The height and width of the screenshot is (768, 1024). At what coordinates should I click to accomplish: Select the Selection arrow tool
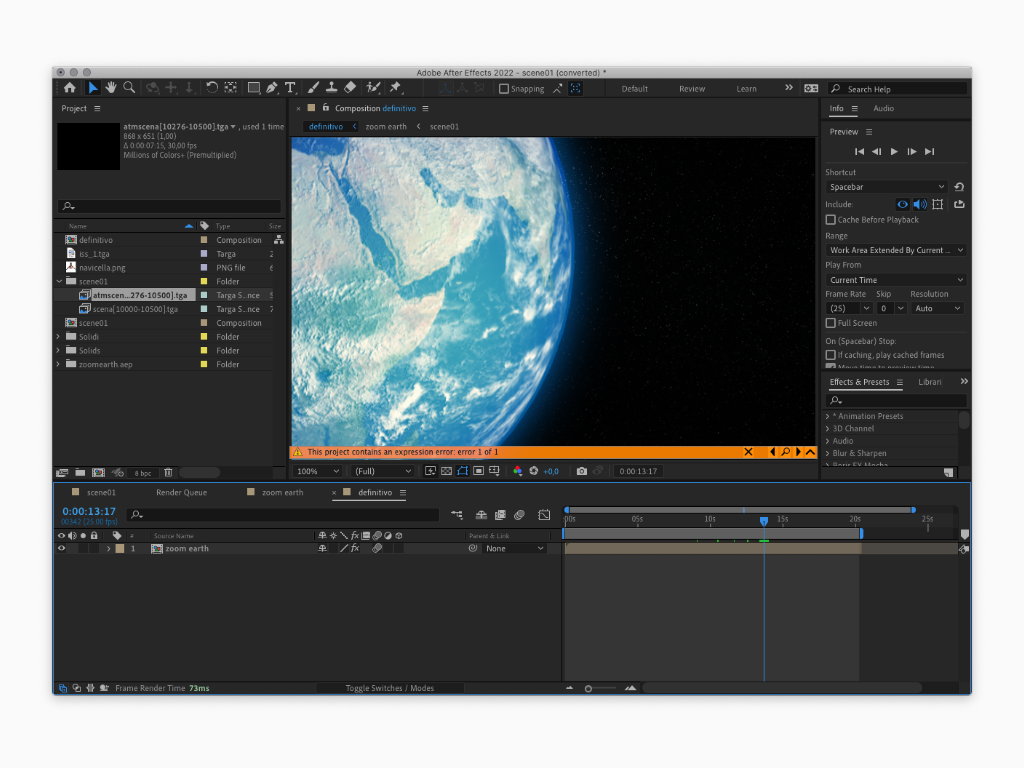click(x=93, y=88)
